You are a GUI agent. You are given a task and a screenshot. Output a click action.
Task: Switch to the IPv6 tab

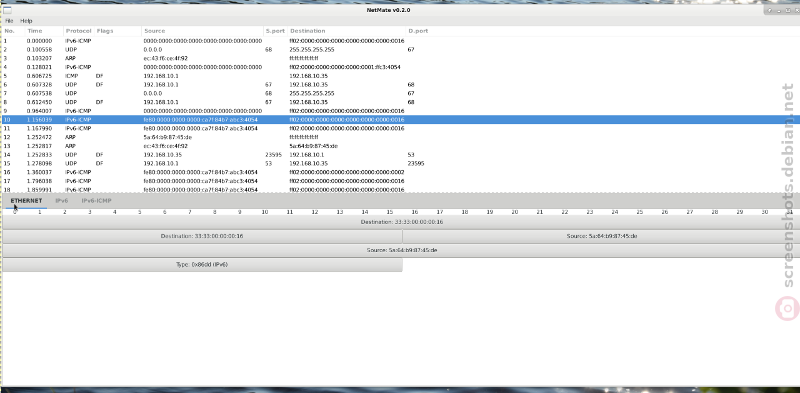click(61, 201)
